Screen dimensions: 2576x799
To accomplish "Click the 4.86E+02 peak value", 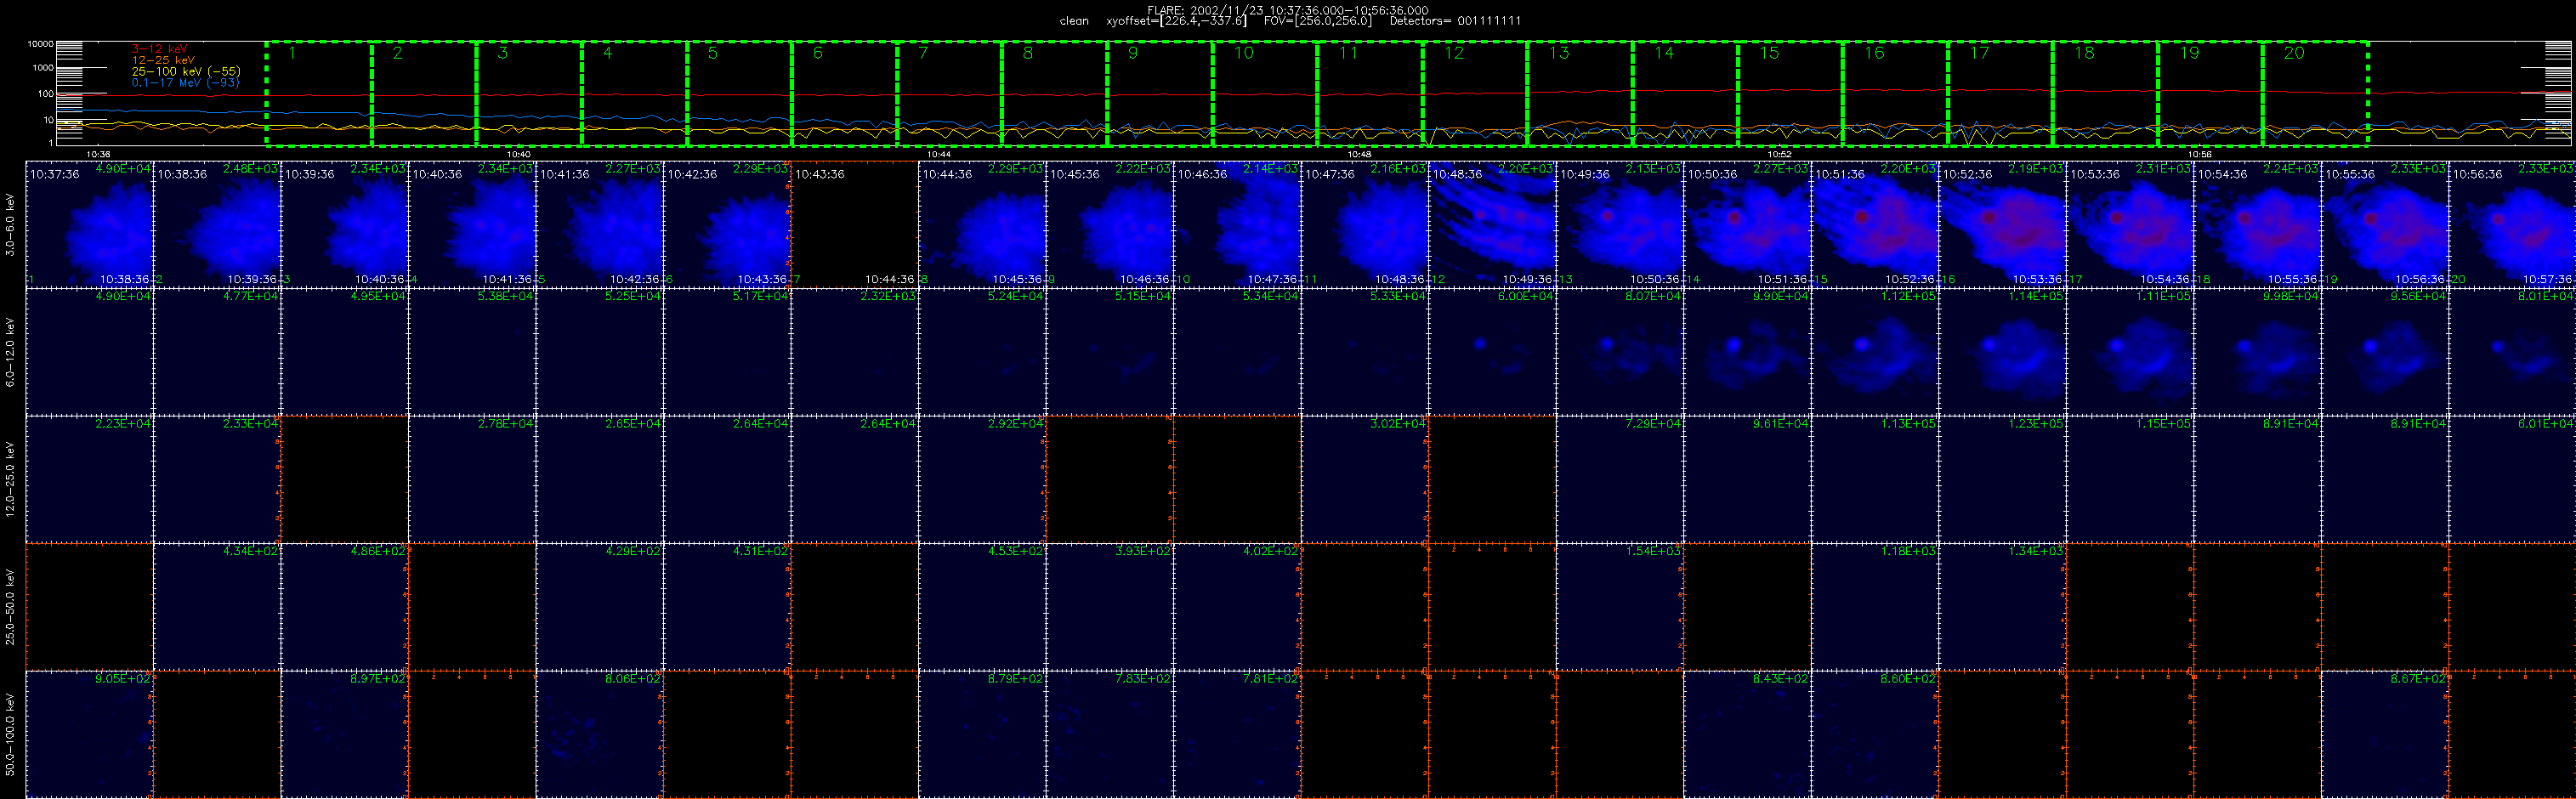I will pyautogui.click(x=379, y=551).
